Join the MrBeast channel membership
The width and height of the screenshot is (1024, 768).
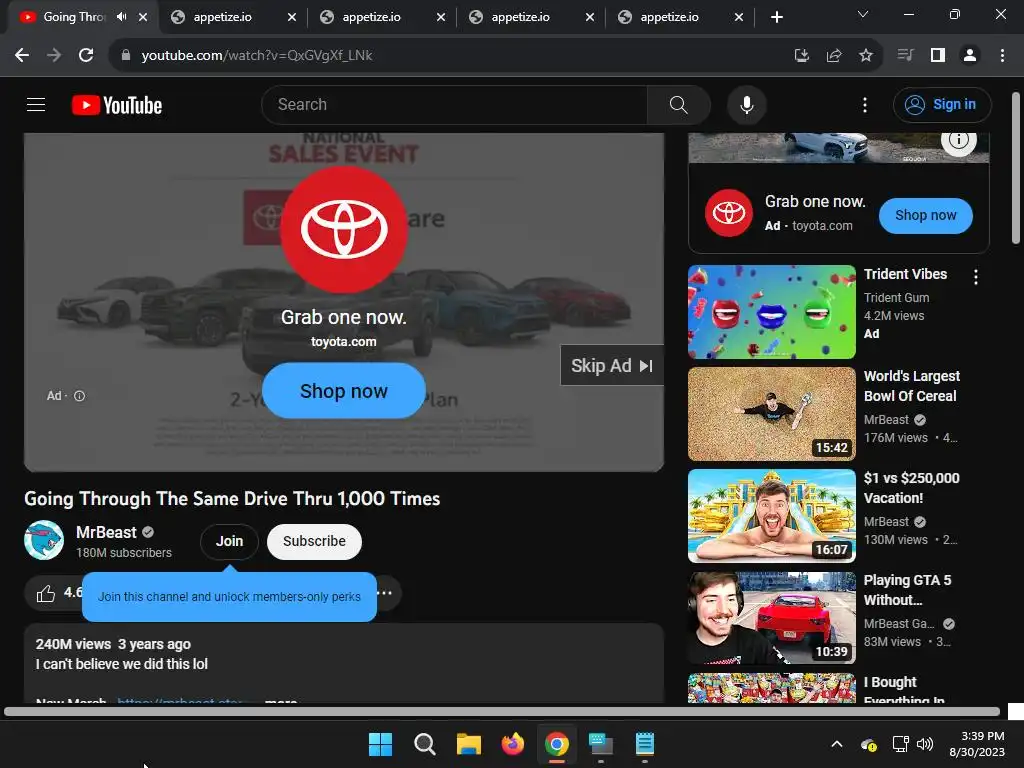click(x=229, y=541)
